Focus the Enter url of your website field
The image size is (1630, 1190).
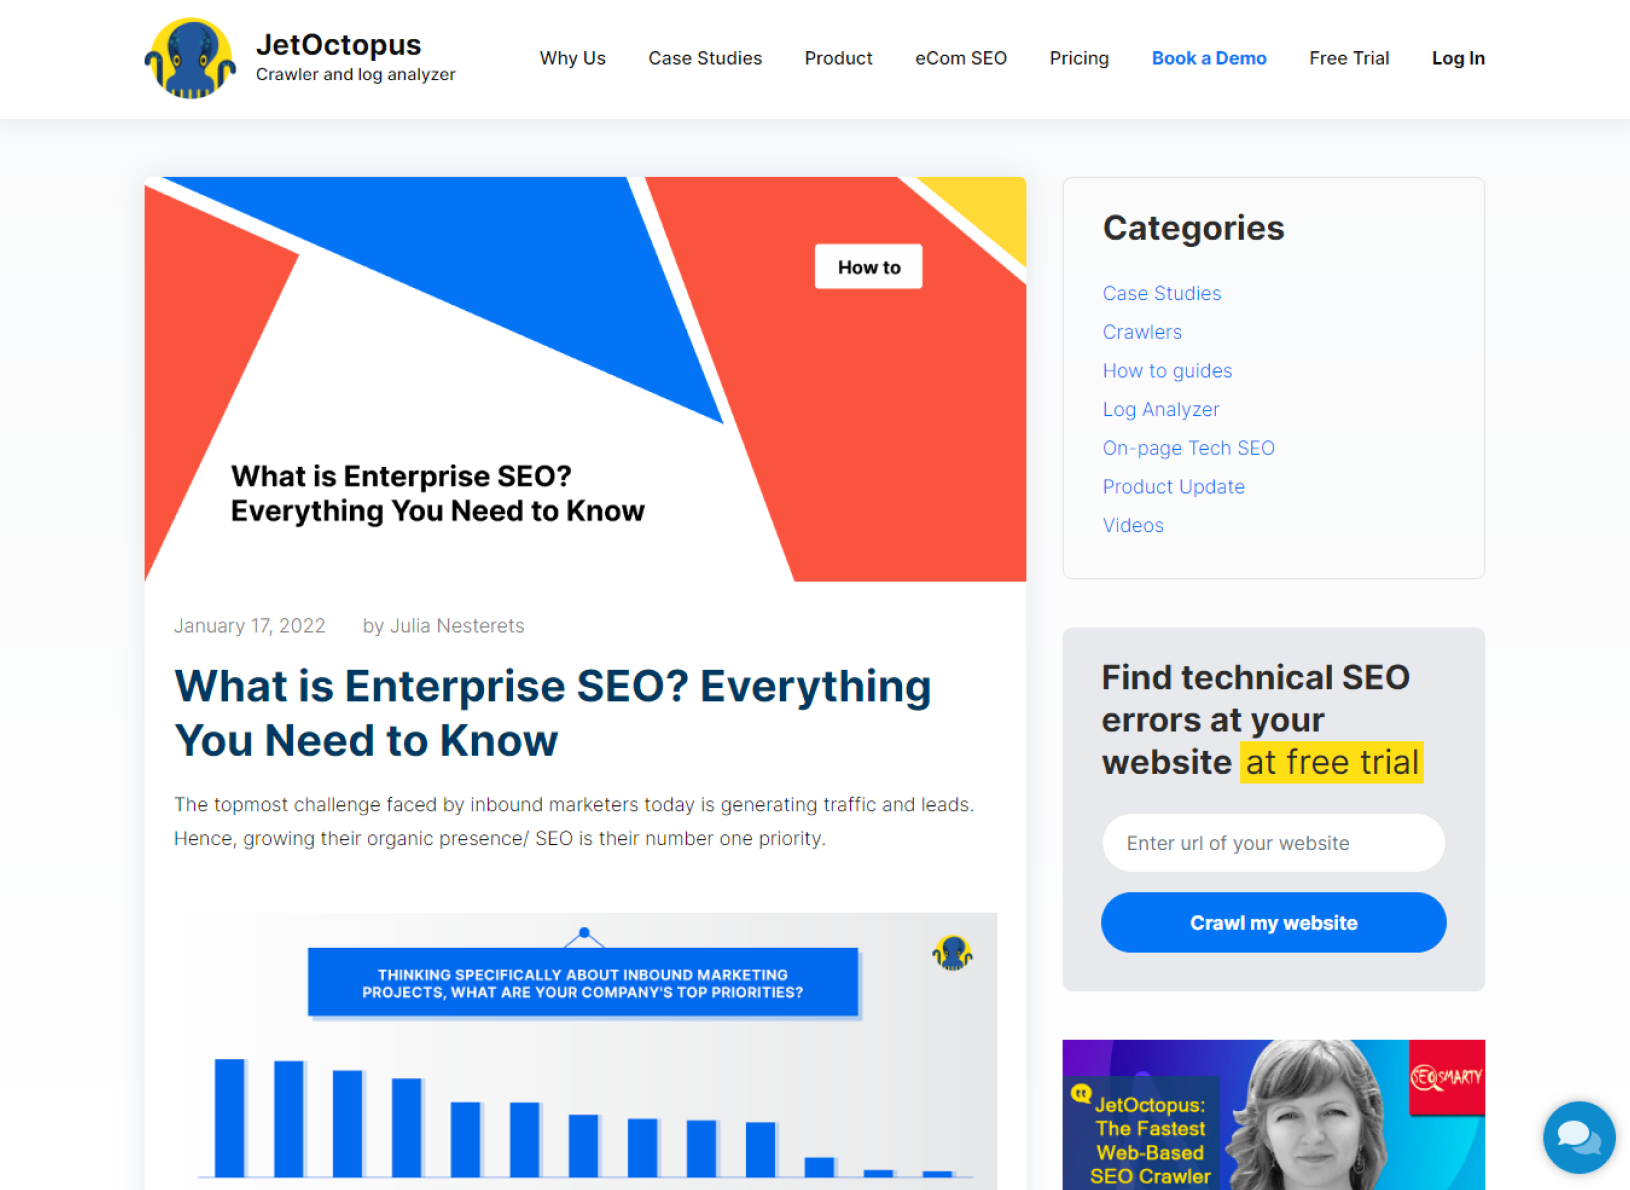coord(1272,843)
